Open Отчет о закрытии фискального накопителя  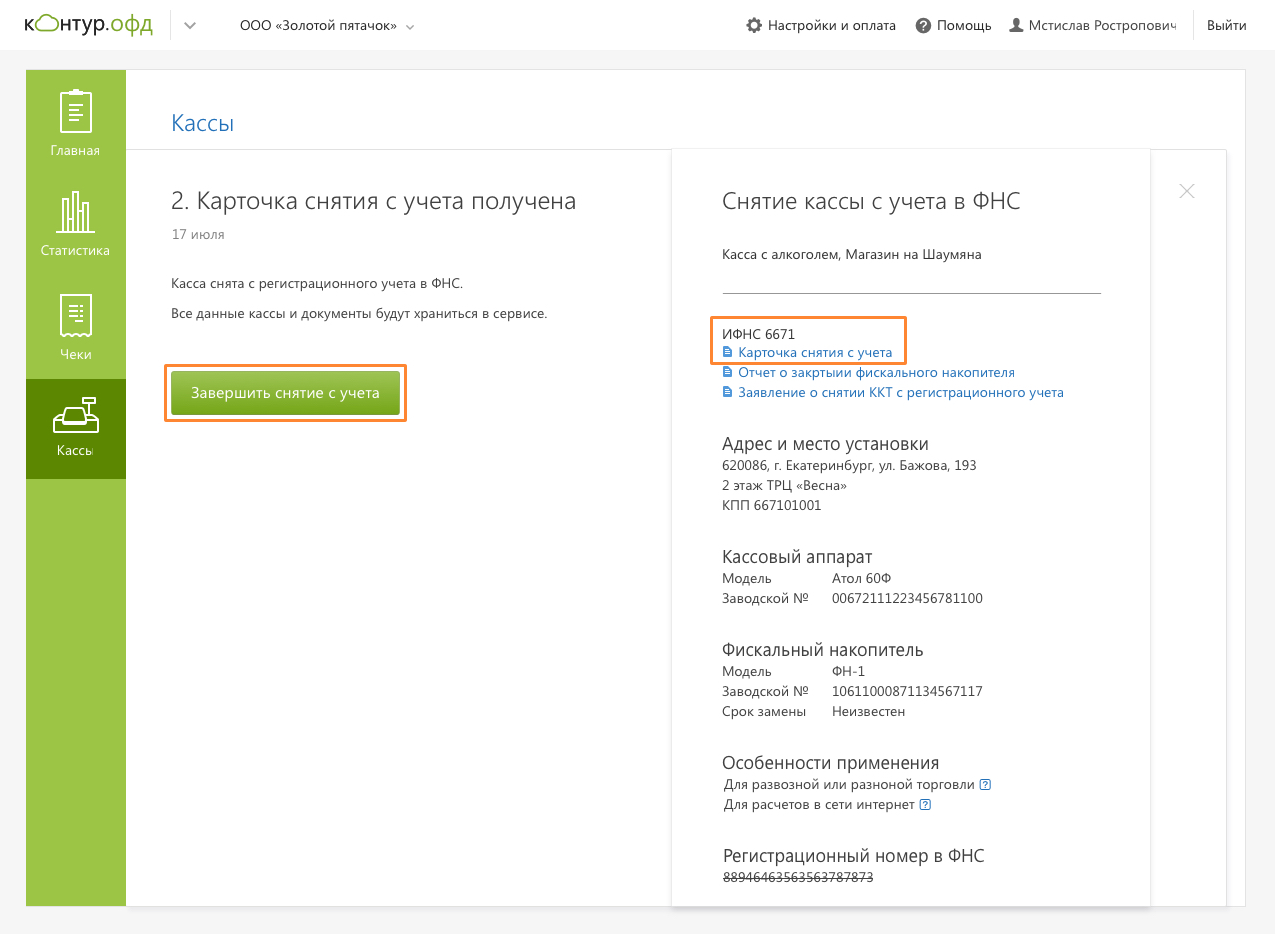(x=876, y=373)
